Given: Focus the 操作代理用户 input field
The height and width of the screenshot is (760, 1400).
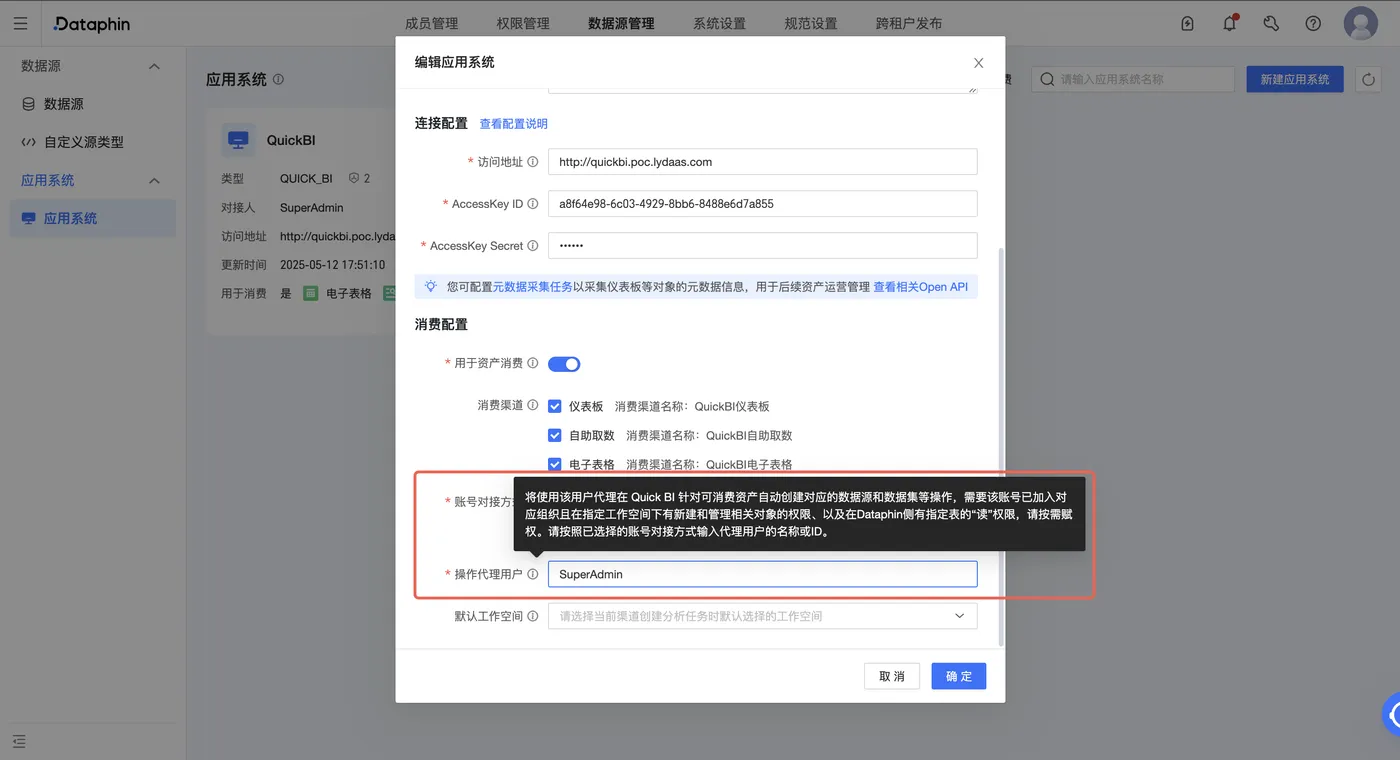Looking at the screenshot, I should (762, 574).
